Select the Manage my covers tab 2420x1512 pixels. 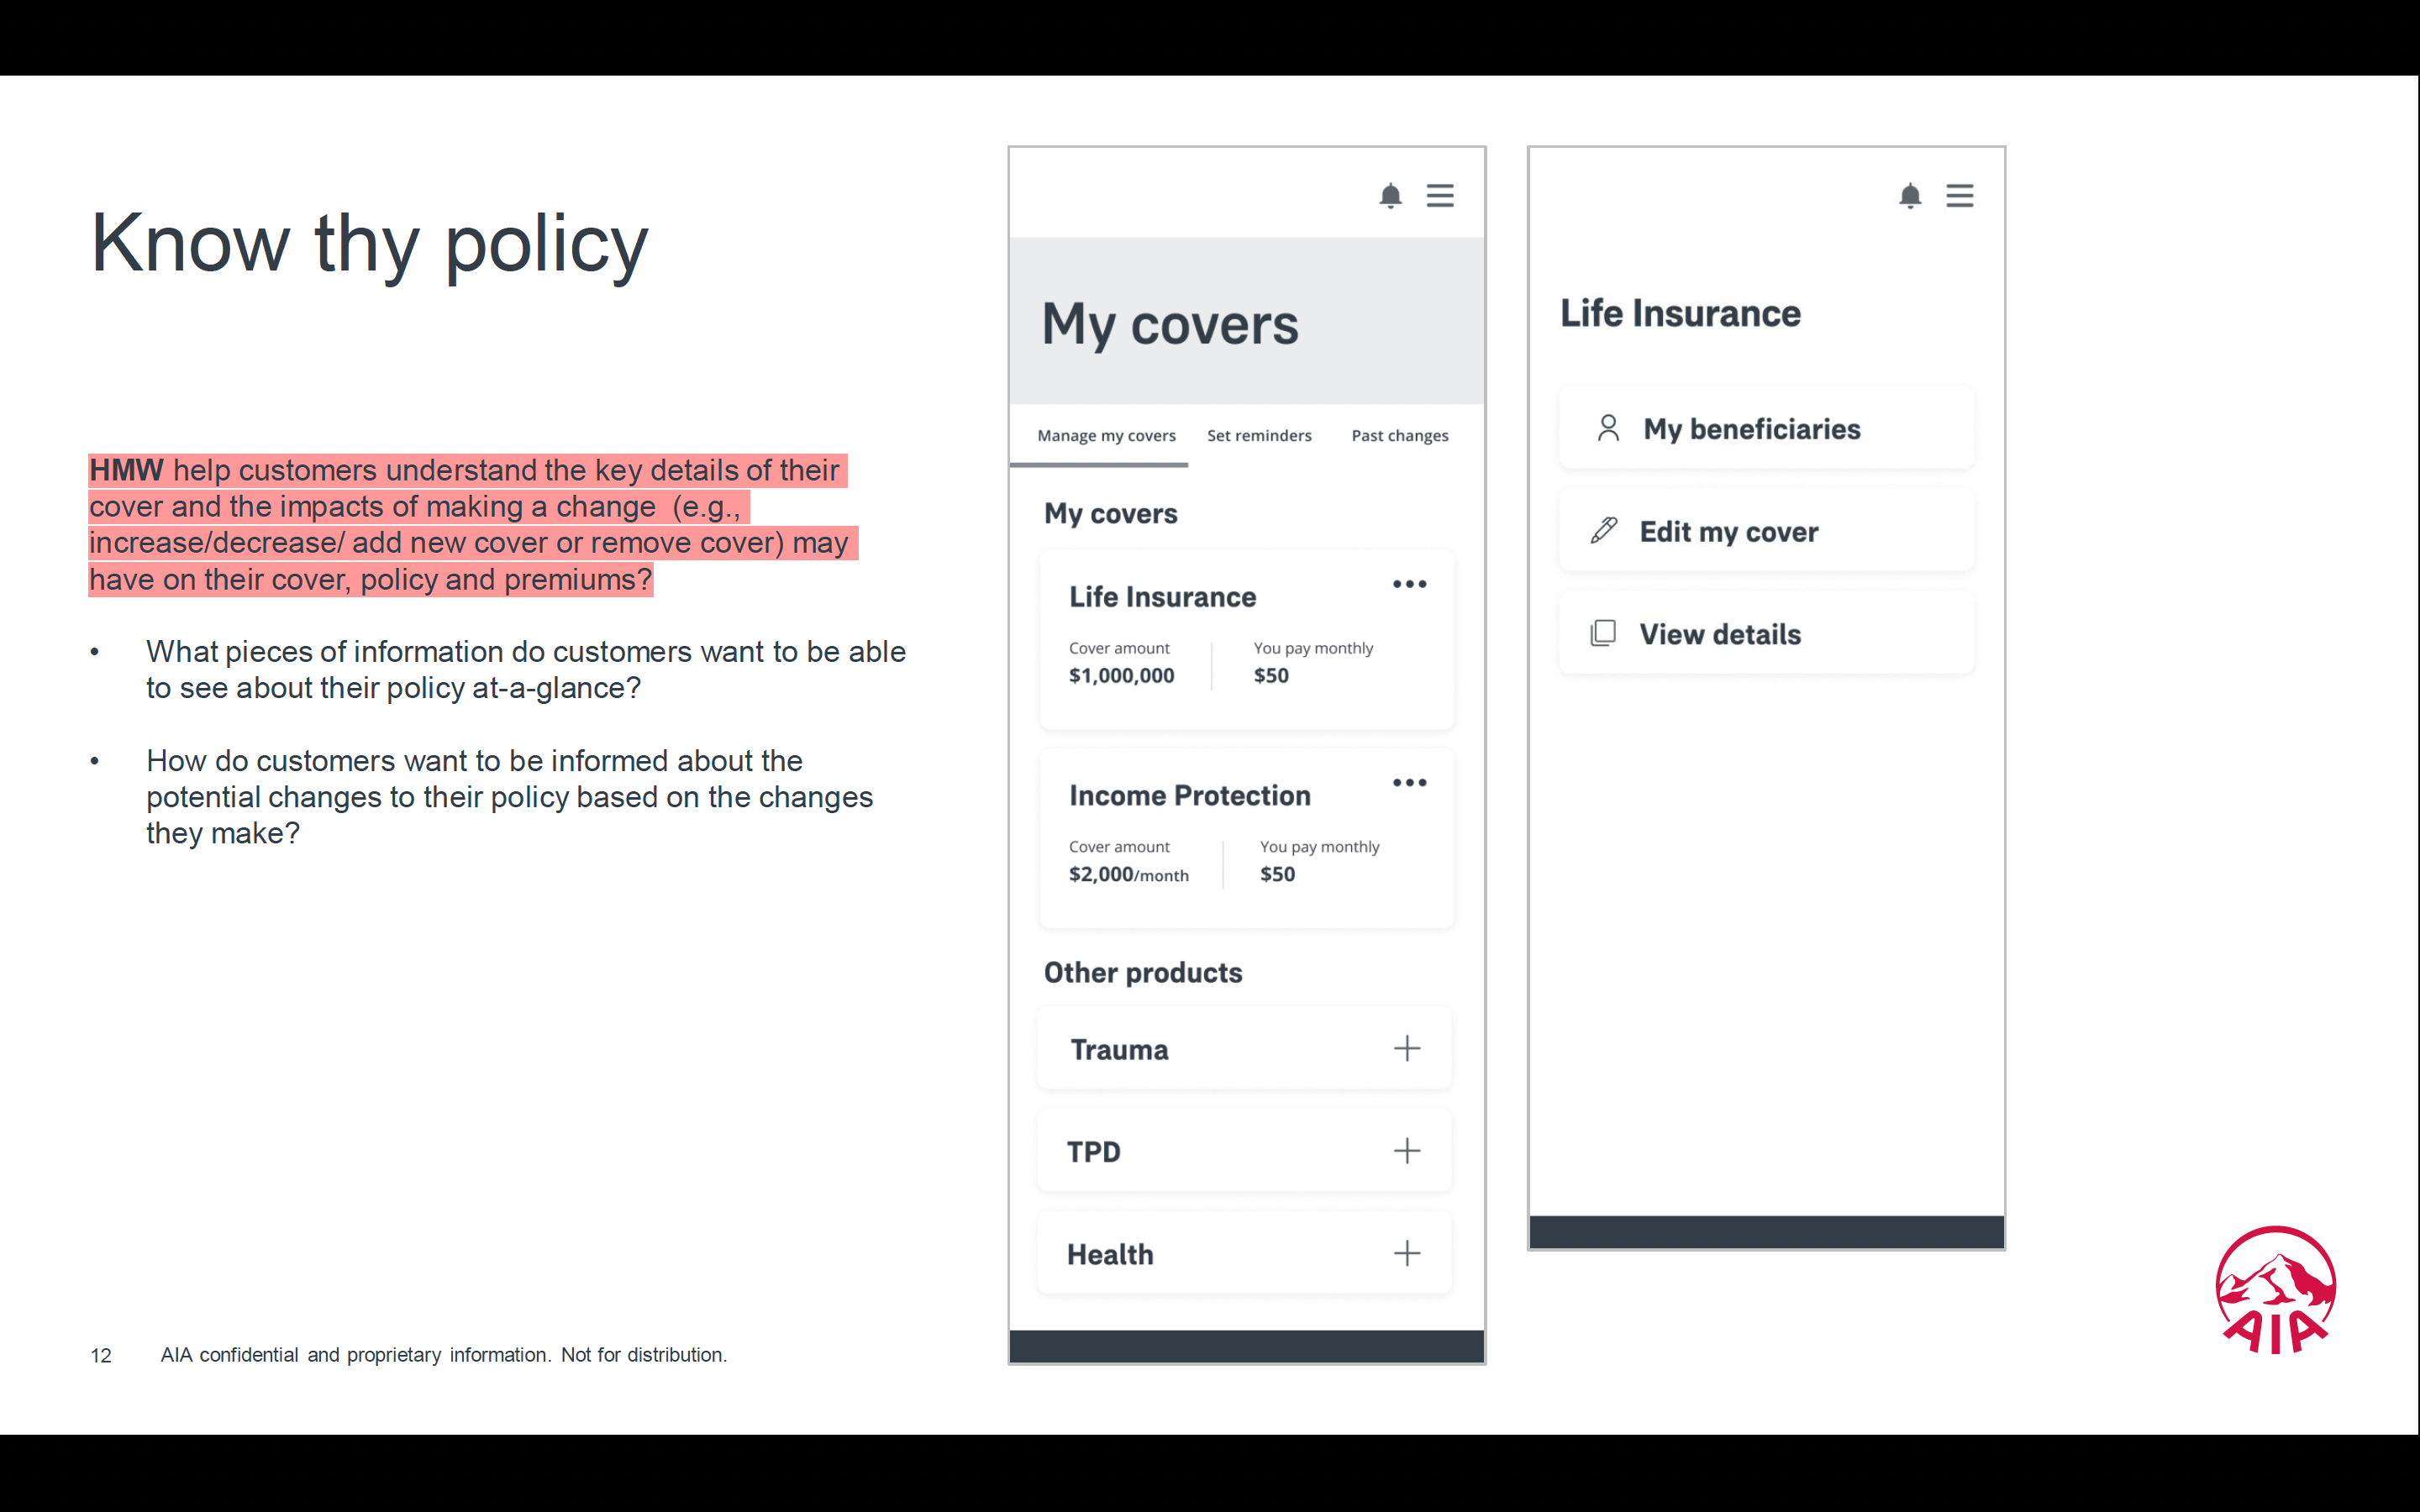(1106, 436)
